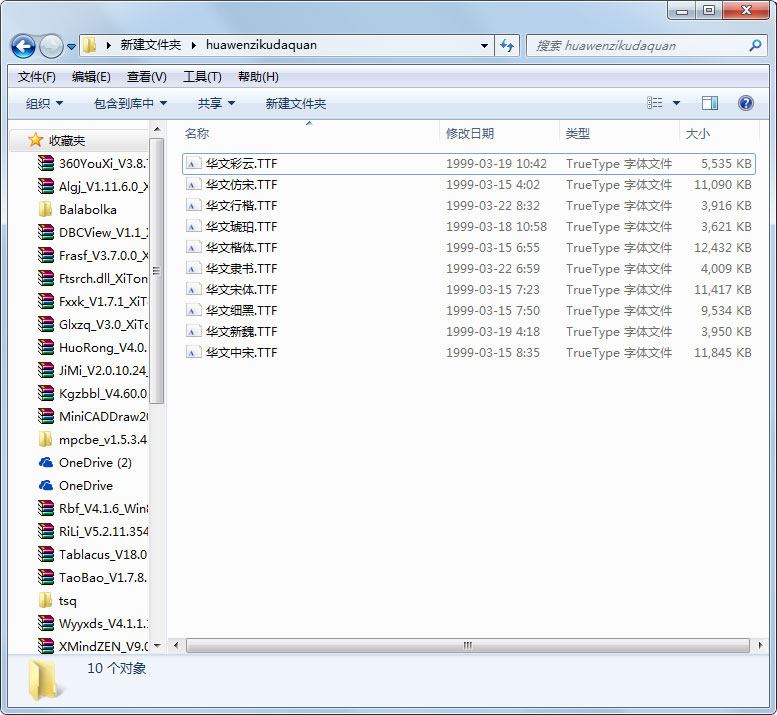Select the Balabolka folder in sidebar
This screenshot has width=777, height=715.
tap(87, 210)
